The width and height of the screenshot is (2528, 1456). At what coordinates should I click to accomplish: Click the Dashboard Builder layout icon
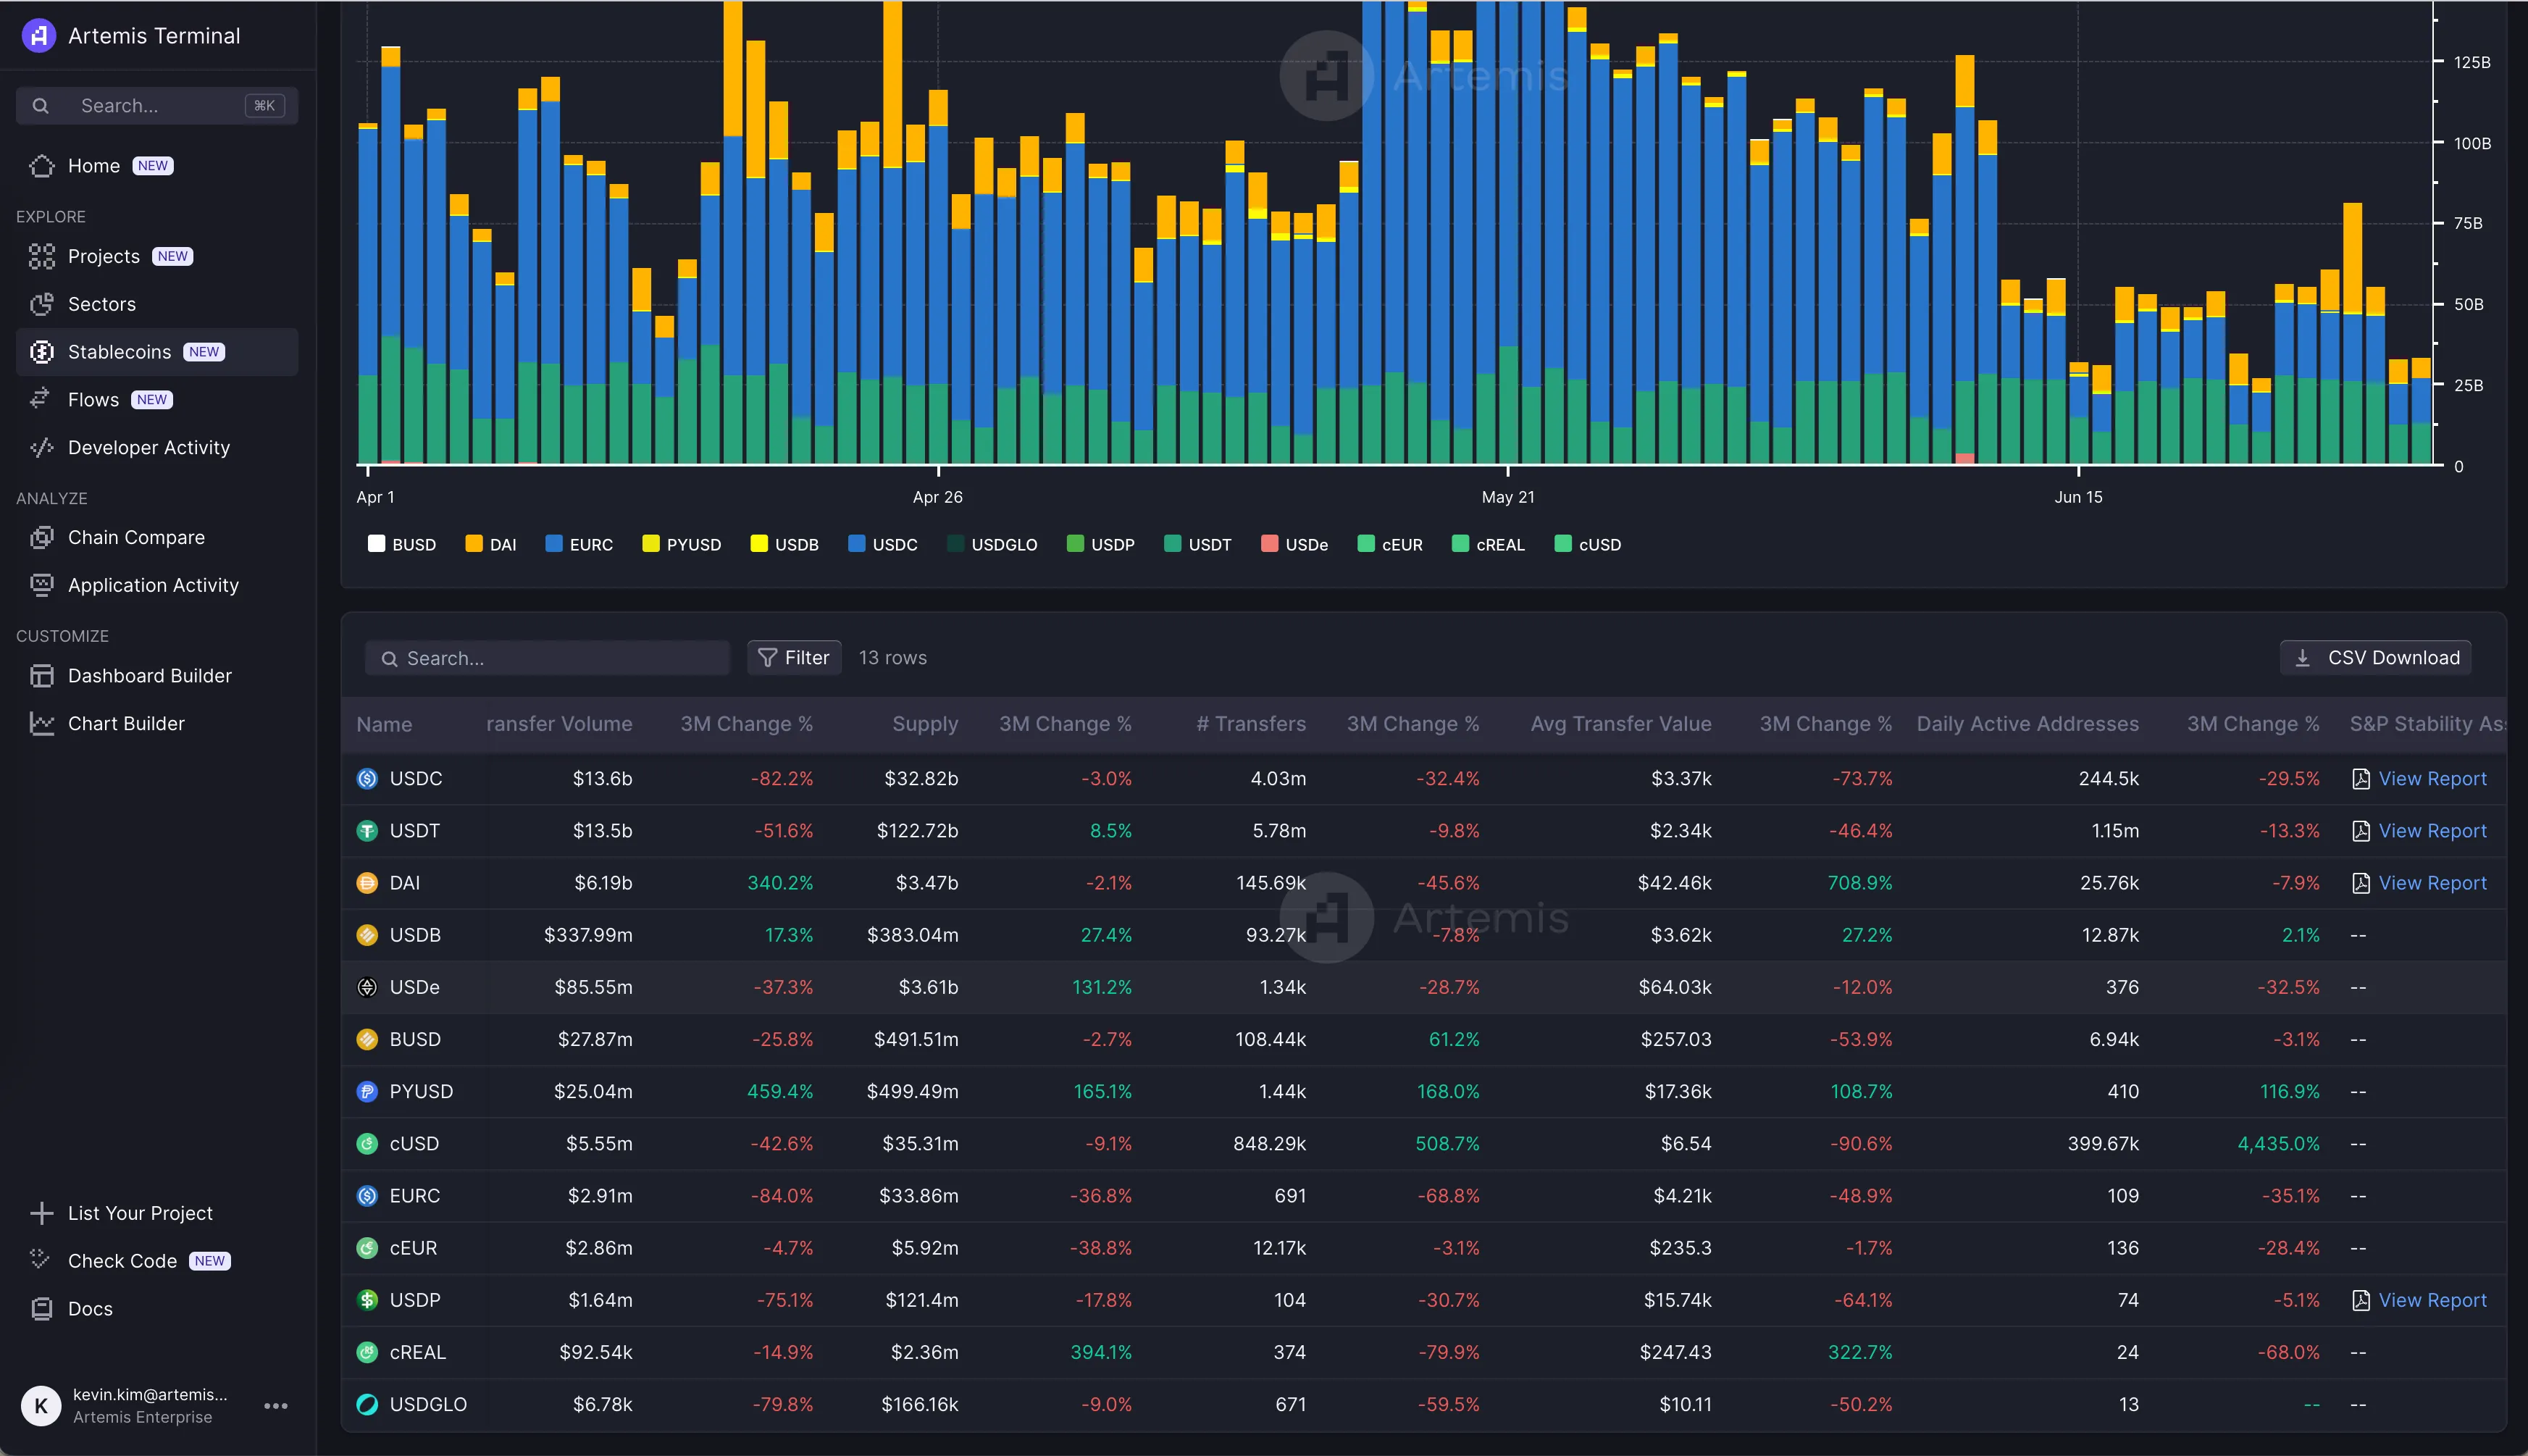tap(42, 676)
